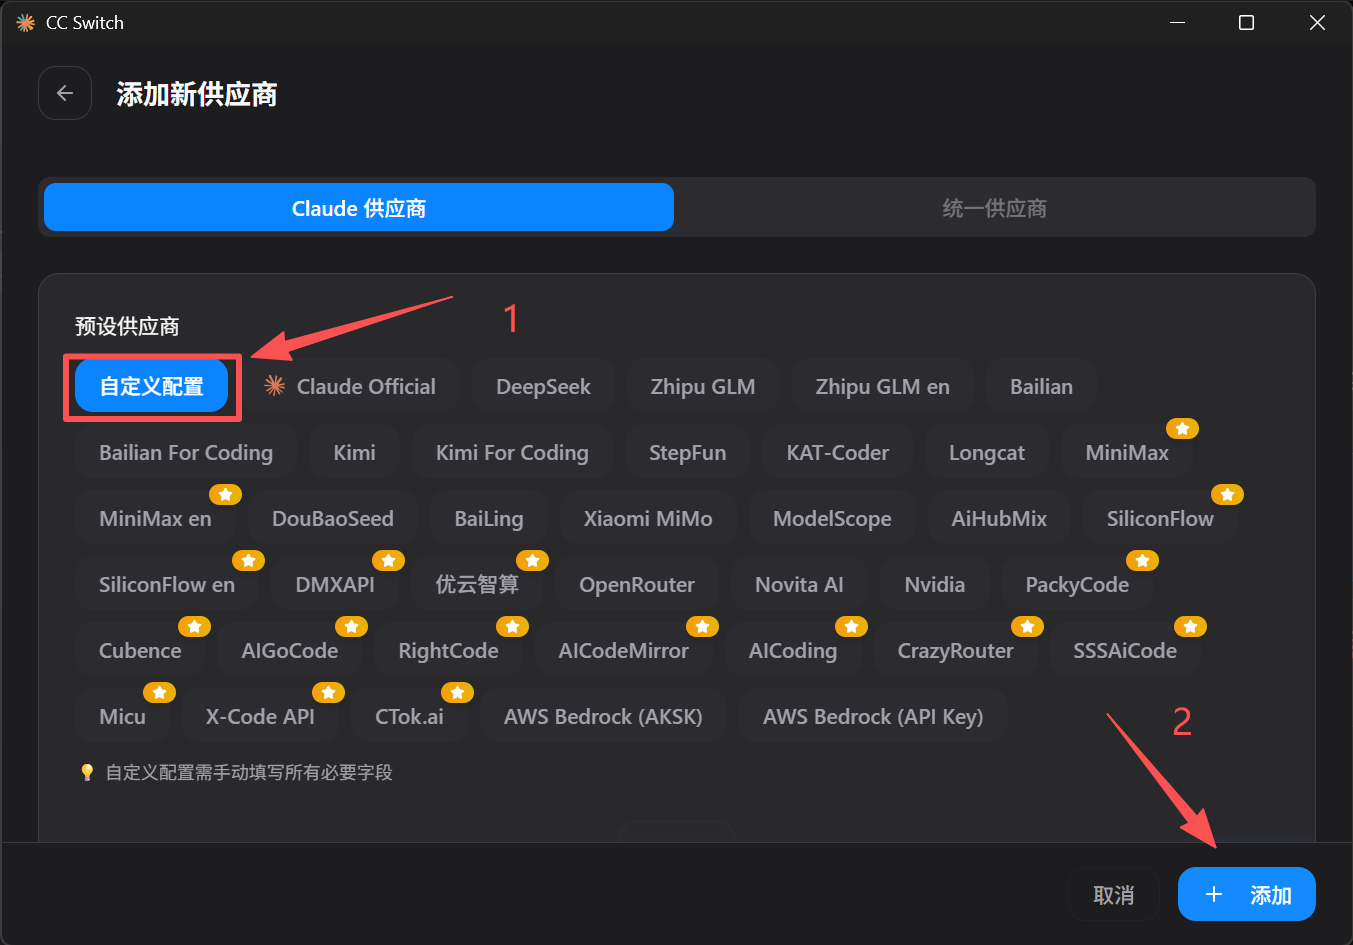This screenshot has width=1353, height=945.
Task: Click the star badge on PackyCode preset
Action: pyautogui.click(x=1142, y=561)
